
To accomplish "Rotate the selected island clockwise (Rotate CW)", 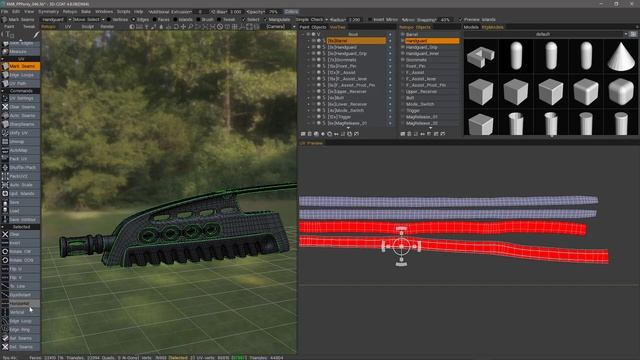I will click(20, 251).
